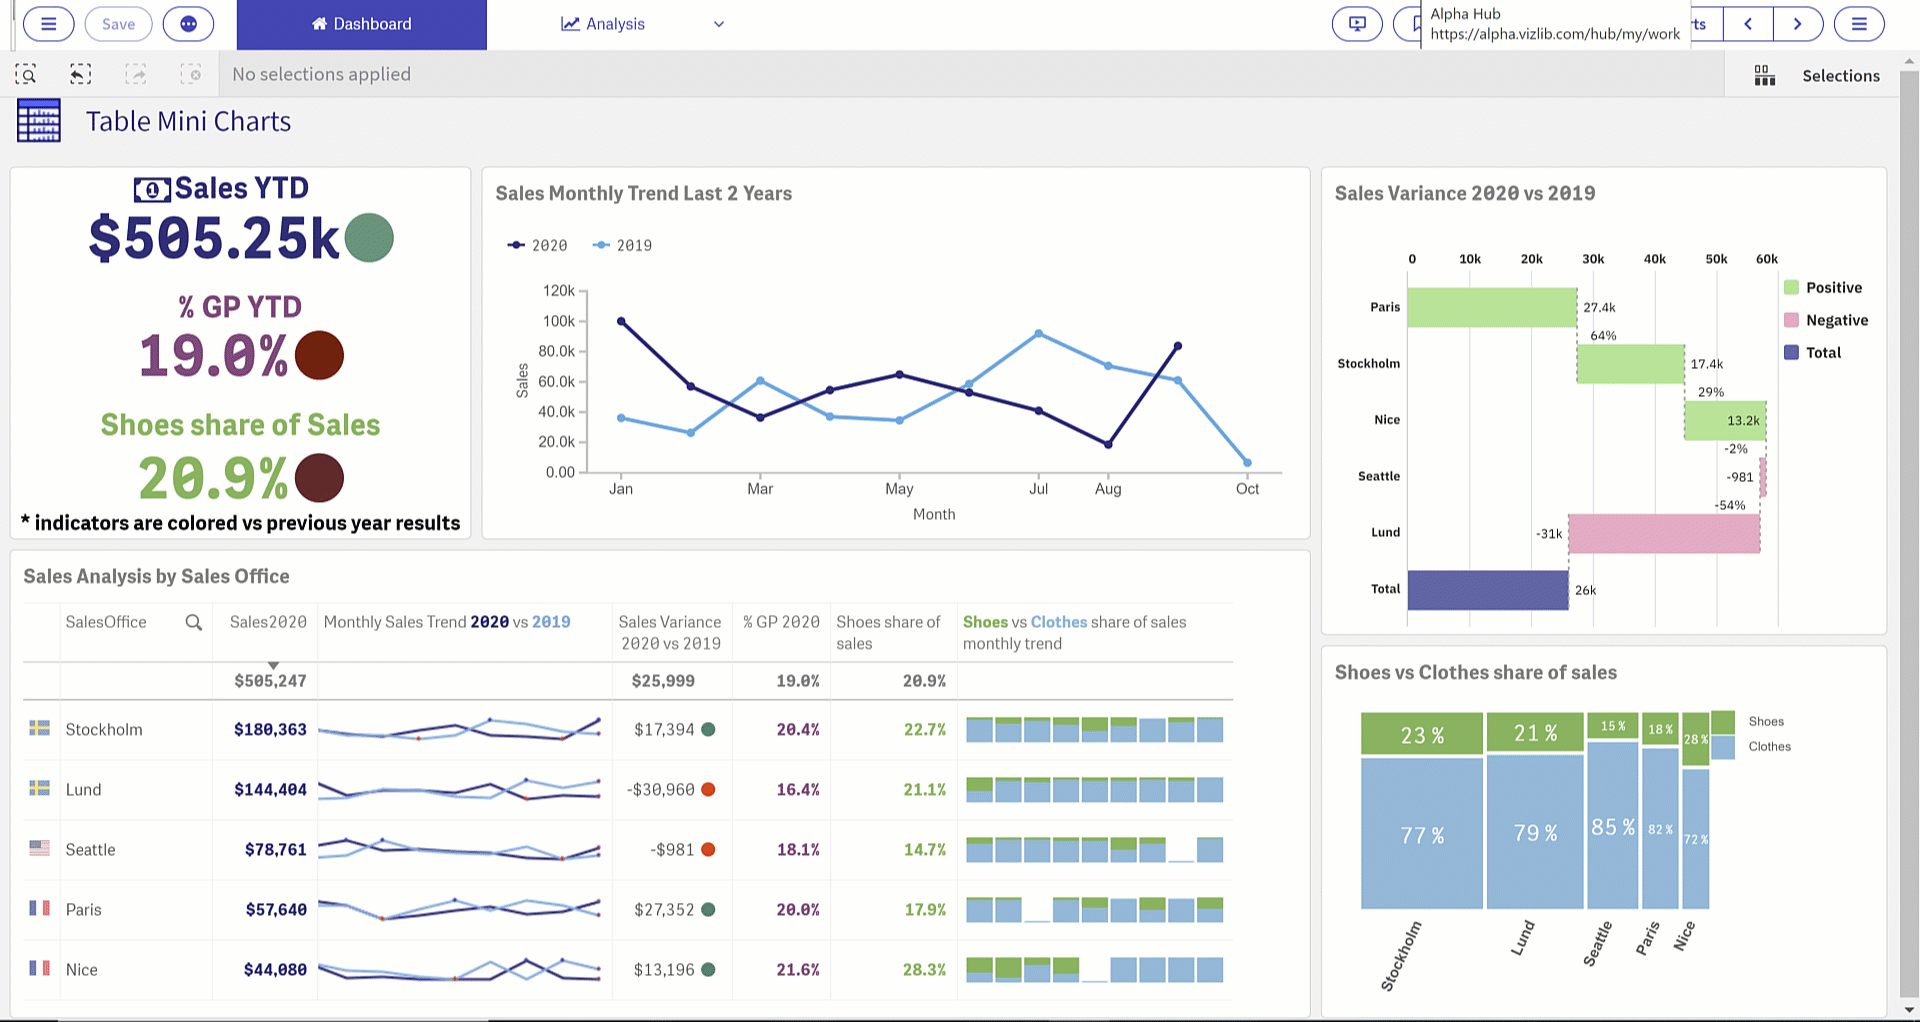This screenshot has height=1022, width=1920.
Task: Click the France flag beside Nice
Action: click(40, 968)
